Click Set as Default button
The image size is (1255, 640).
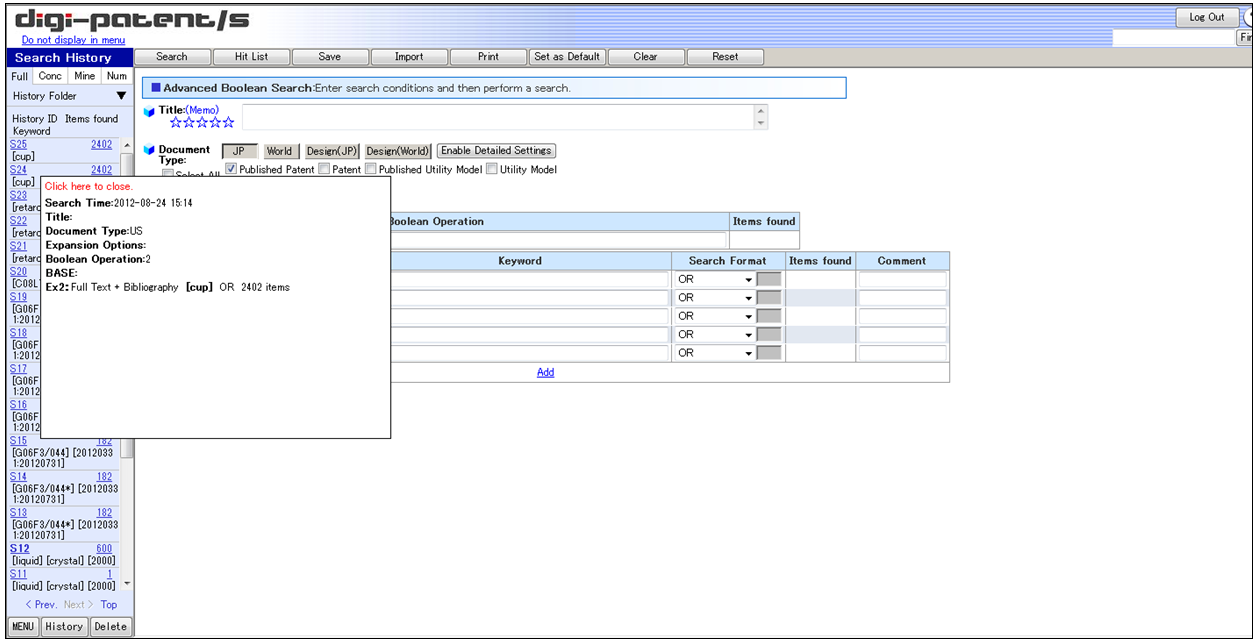[x=567, y=57]
